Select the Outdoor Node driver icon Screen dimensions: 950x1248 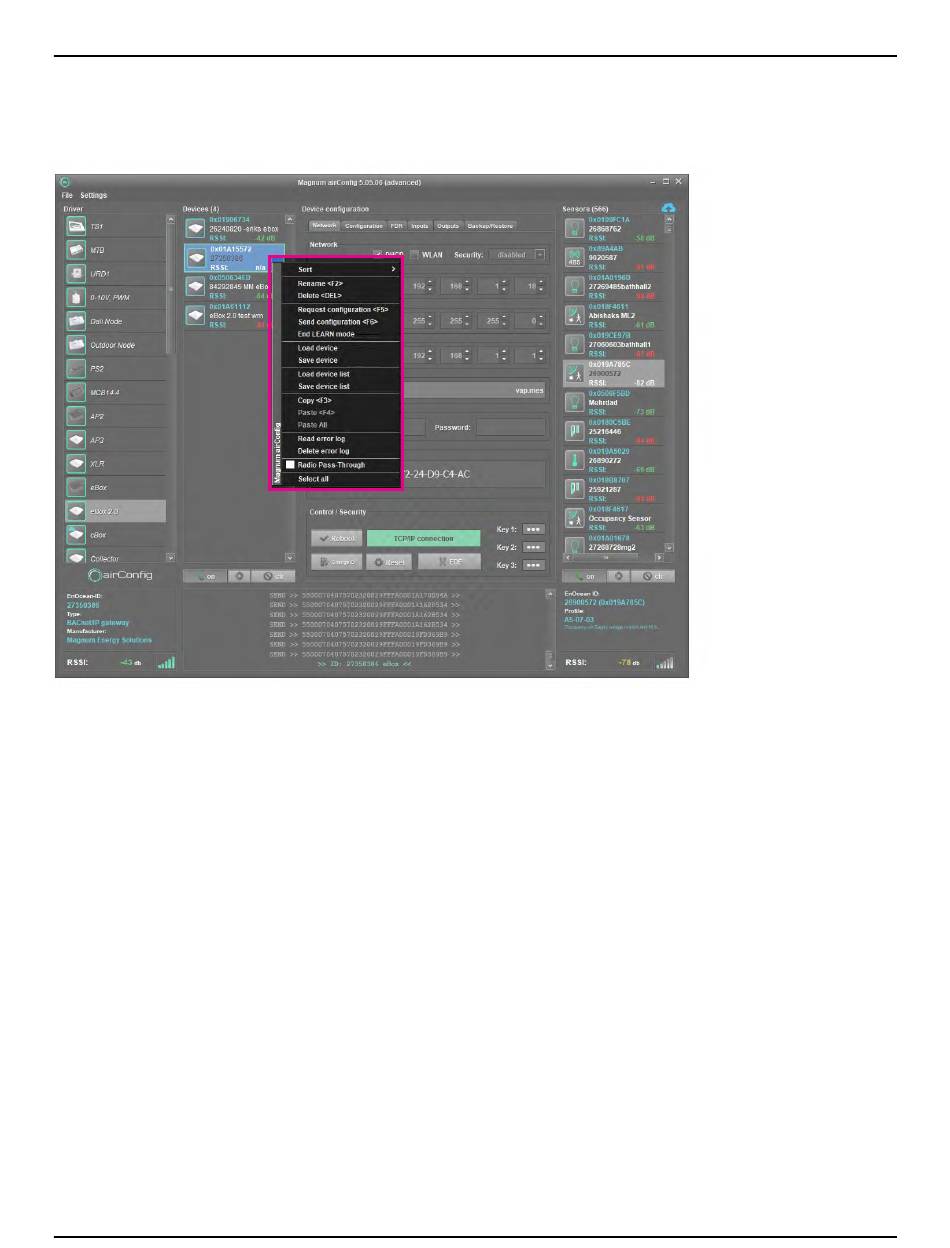click(x=77, y=345)
